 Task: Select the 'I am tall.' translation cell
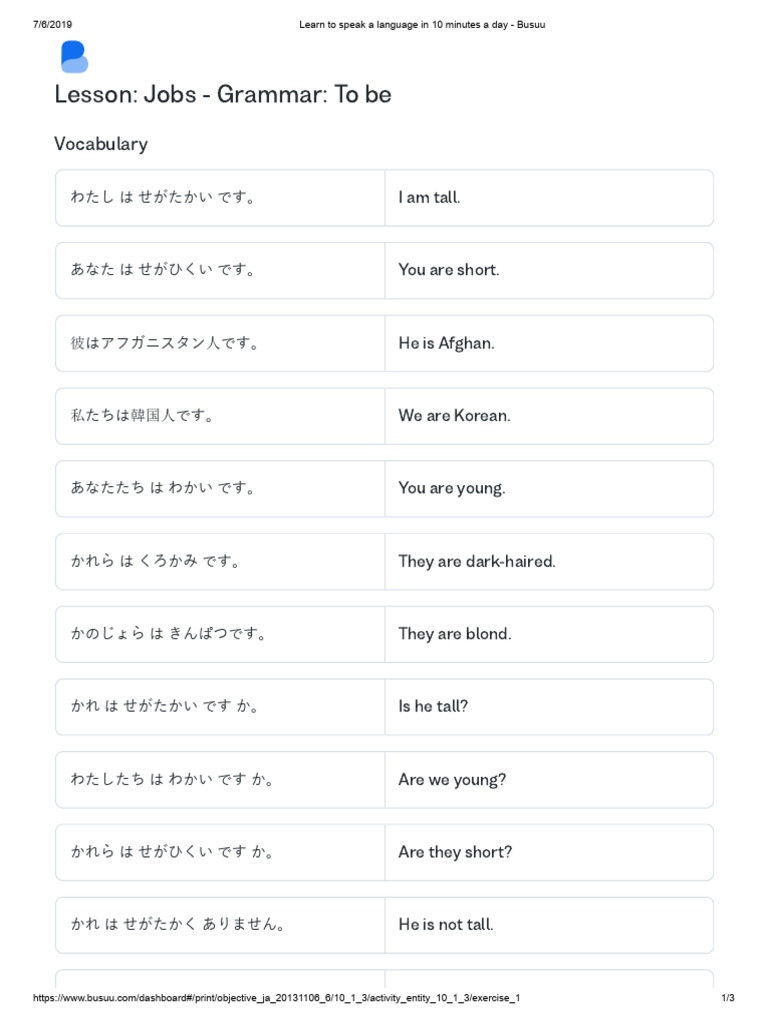pos(429,198)
